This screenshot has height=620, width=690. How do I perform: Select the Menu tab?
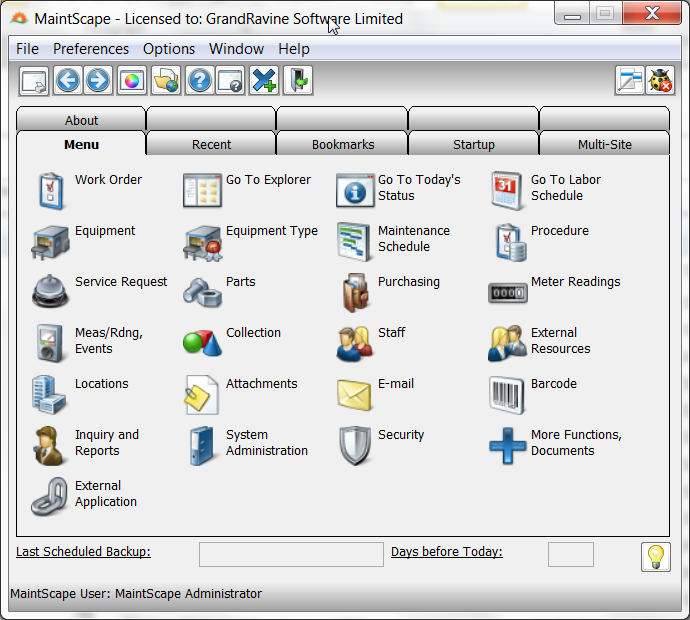point(81,144)
